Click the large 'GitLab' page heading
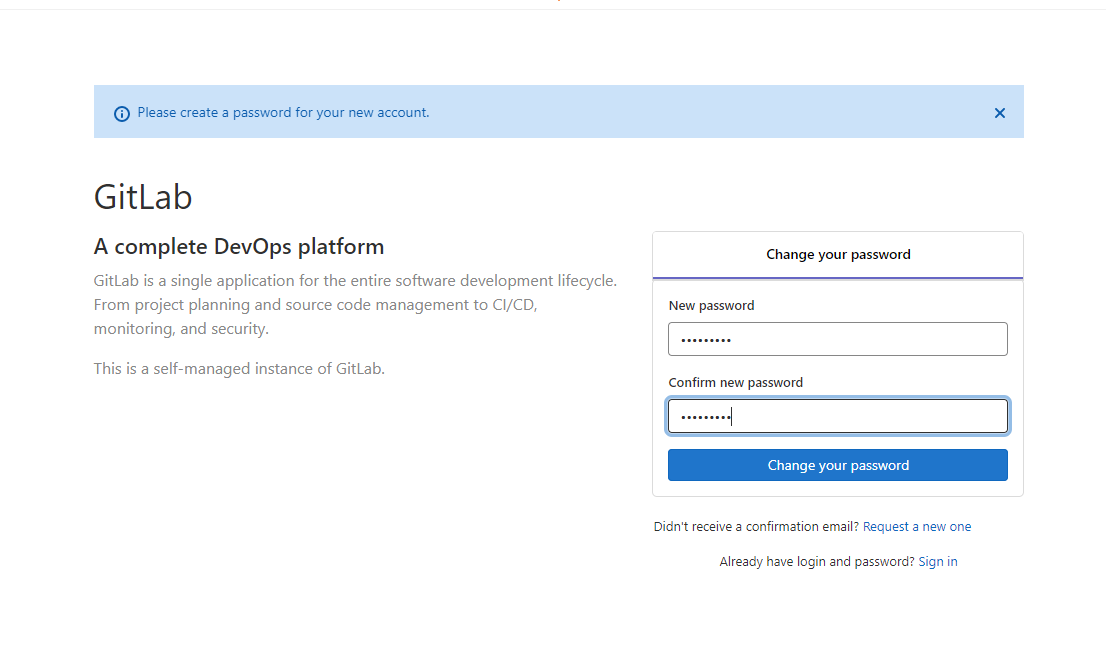The height and width of the screenshot is (657, 1106). [143, 197]
